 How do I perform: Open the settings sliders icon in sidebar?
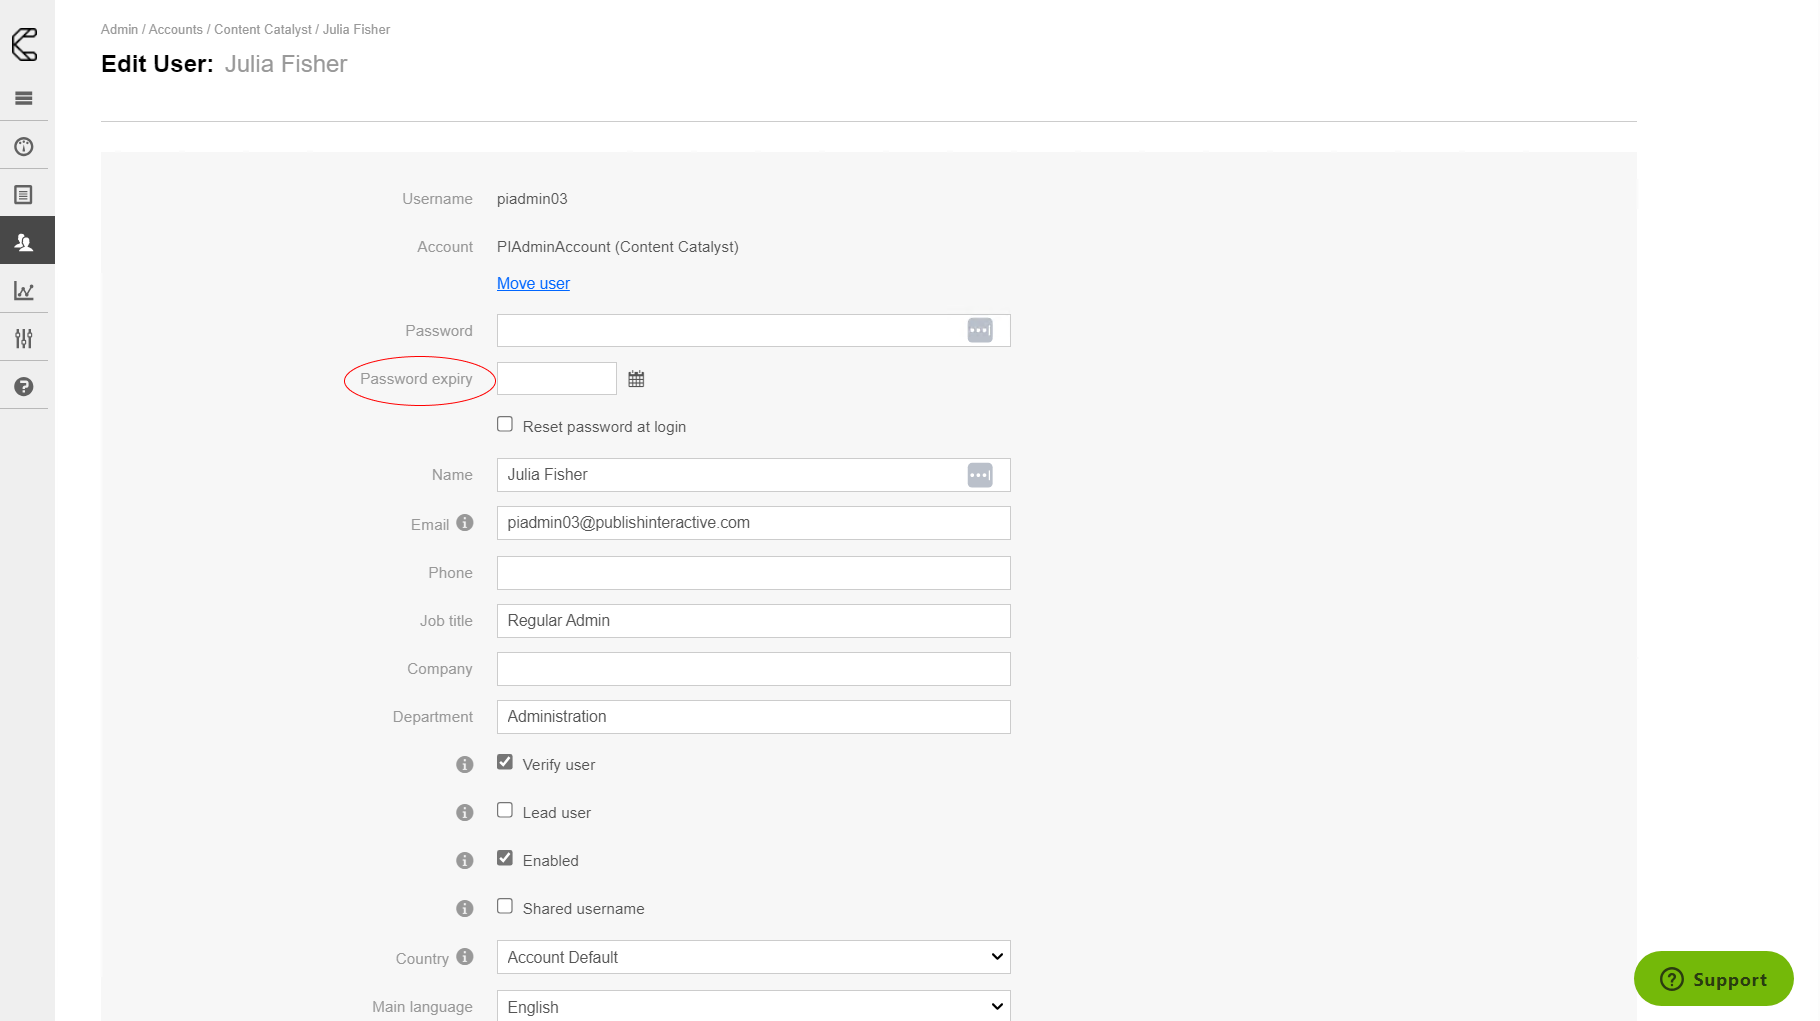click(x=24, y=339)
